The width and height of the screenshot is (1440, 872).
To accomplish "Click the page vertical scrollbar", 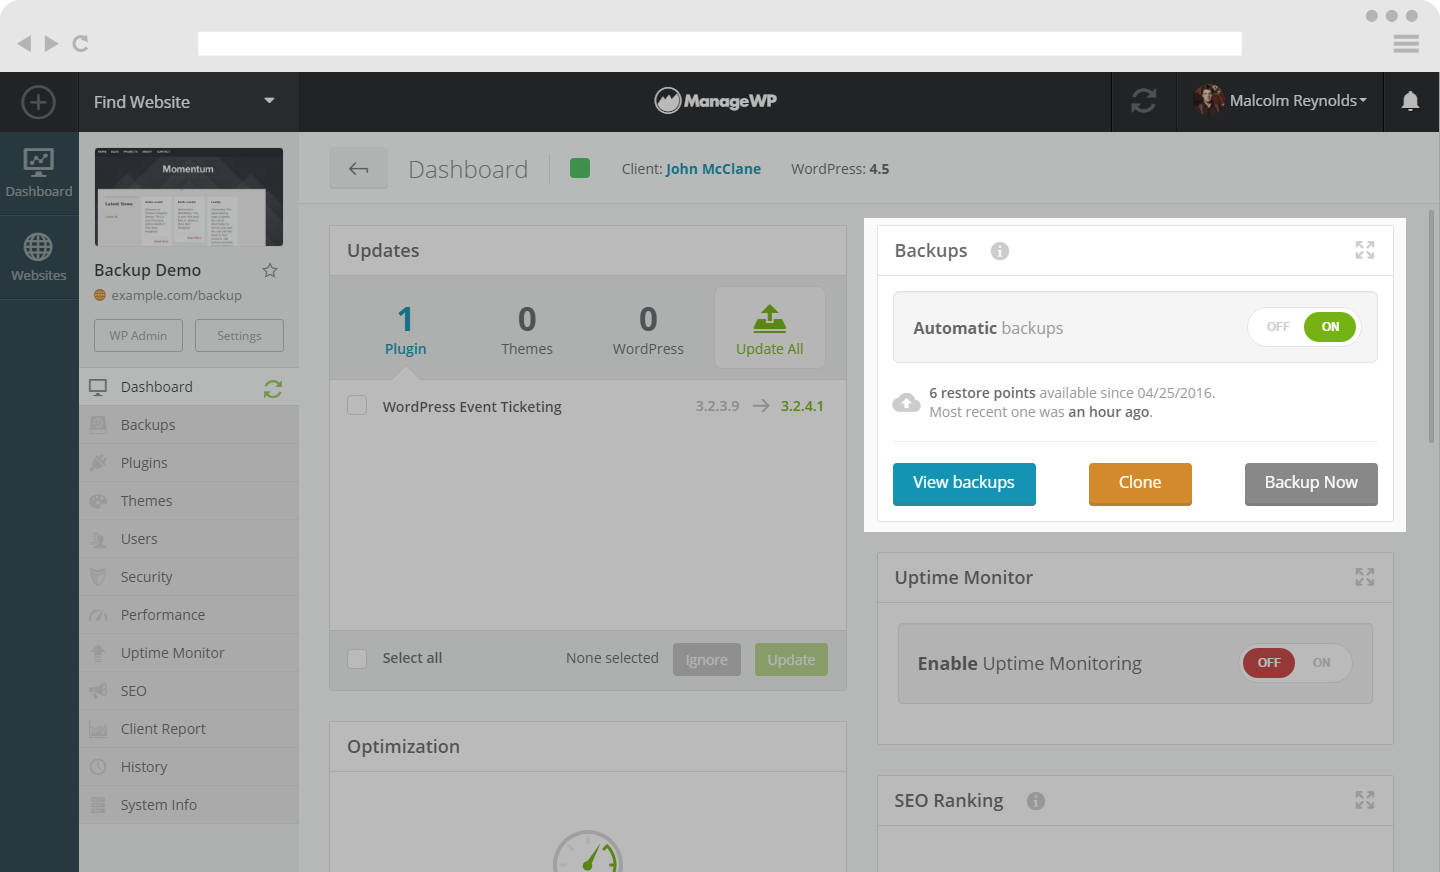I will point(1432,327).
